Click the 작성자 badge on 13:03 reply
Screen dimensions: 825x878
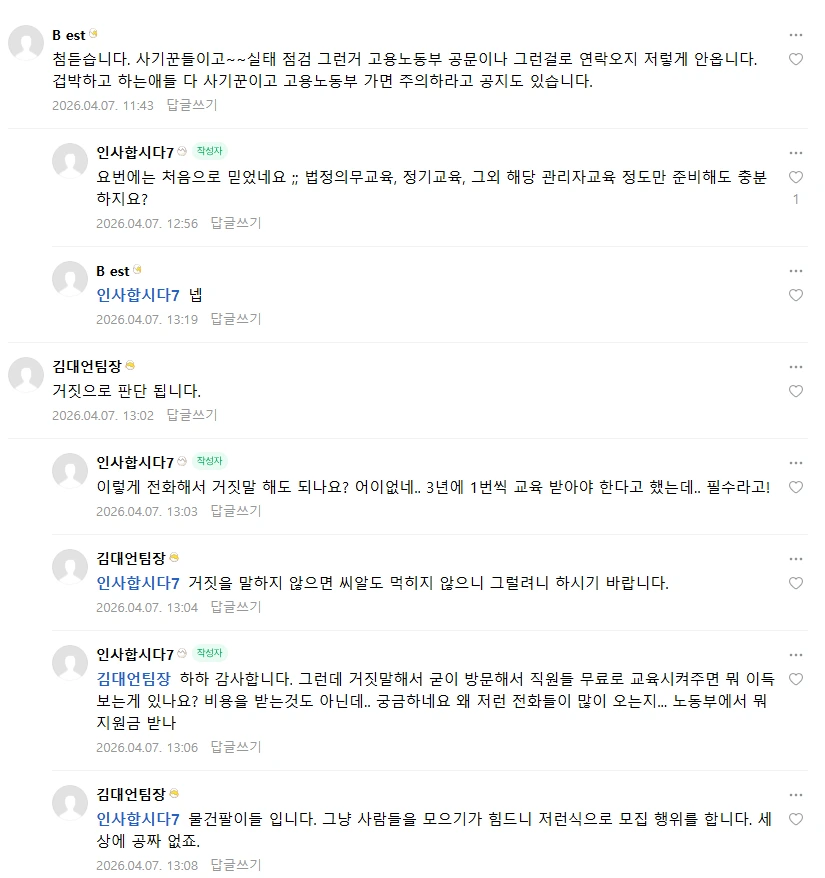[x=209, y=461]
